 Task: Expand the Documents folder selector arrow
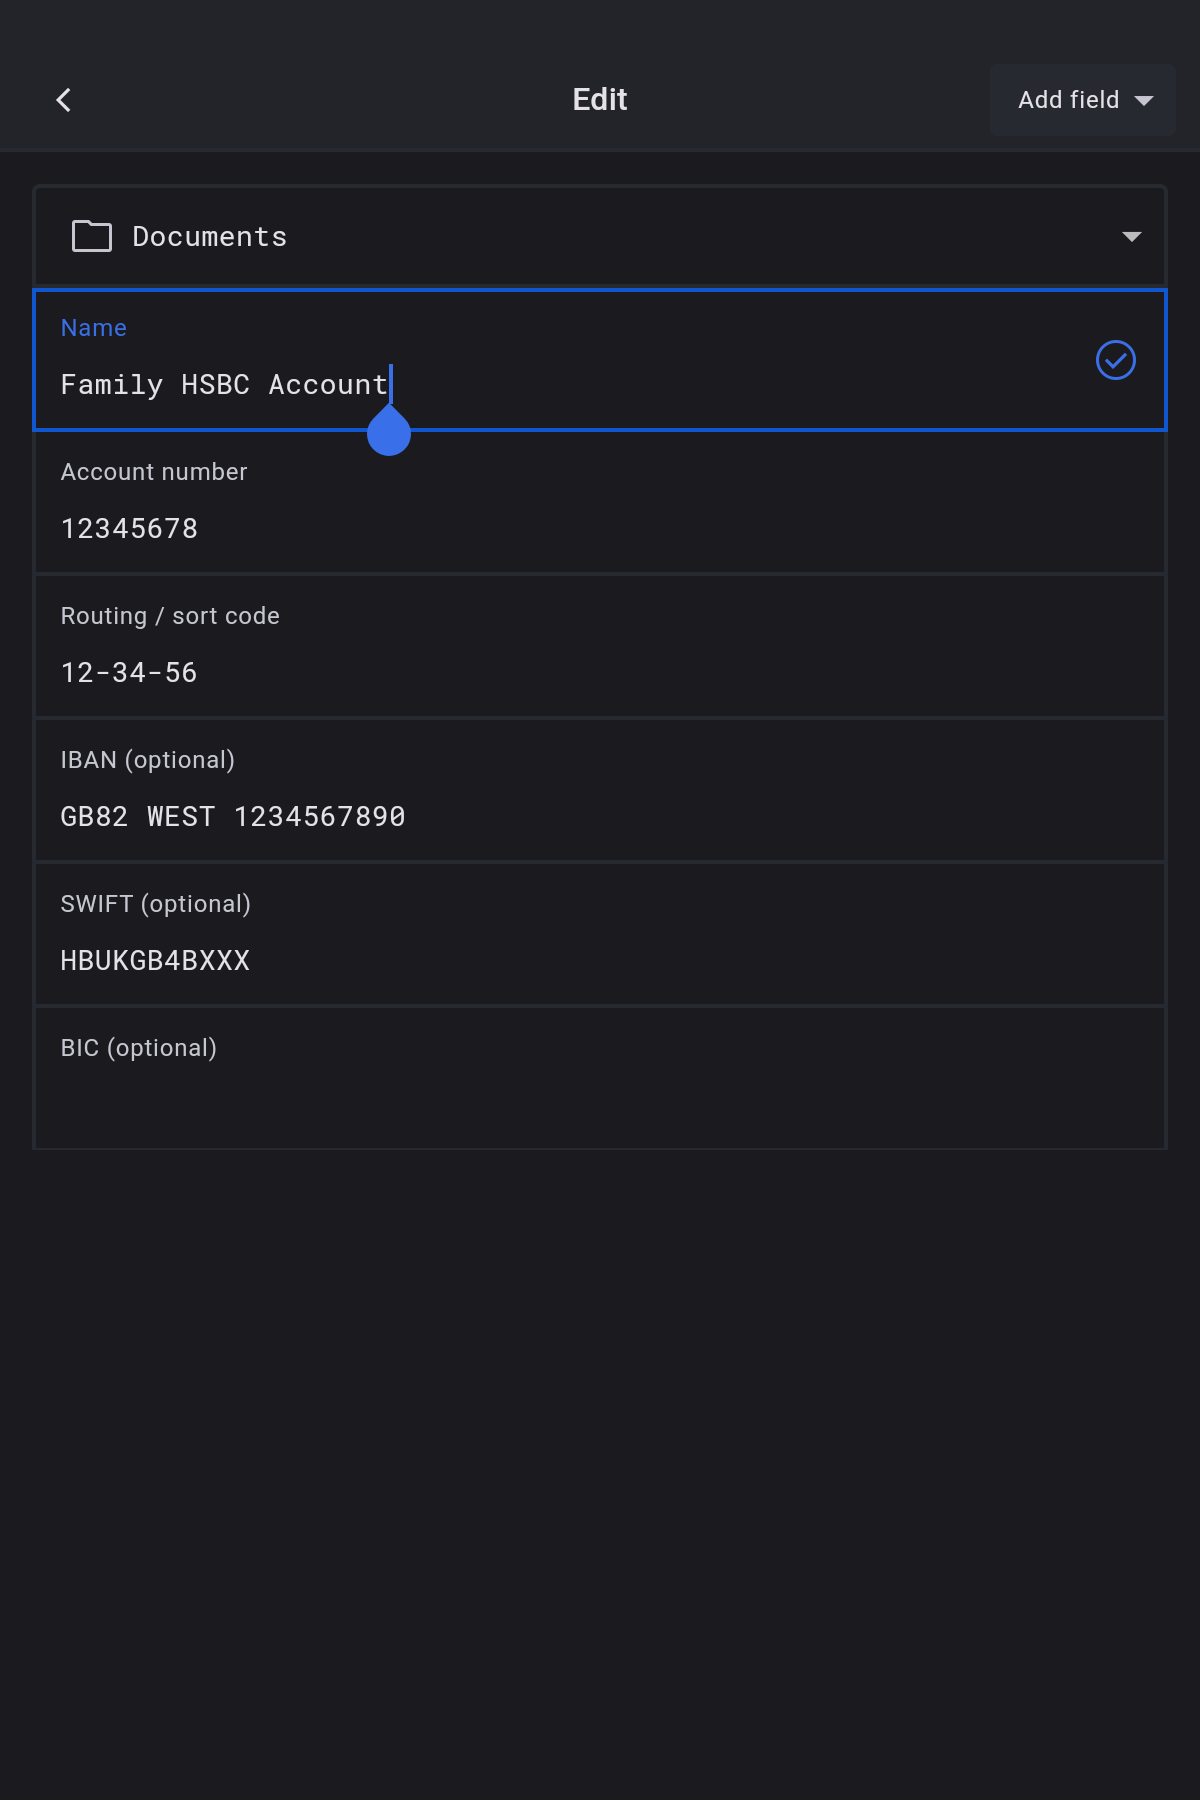(1131, 237)
